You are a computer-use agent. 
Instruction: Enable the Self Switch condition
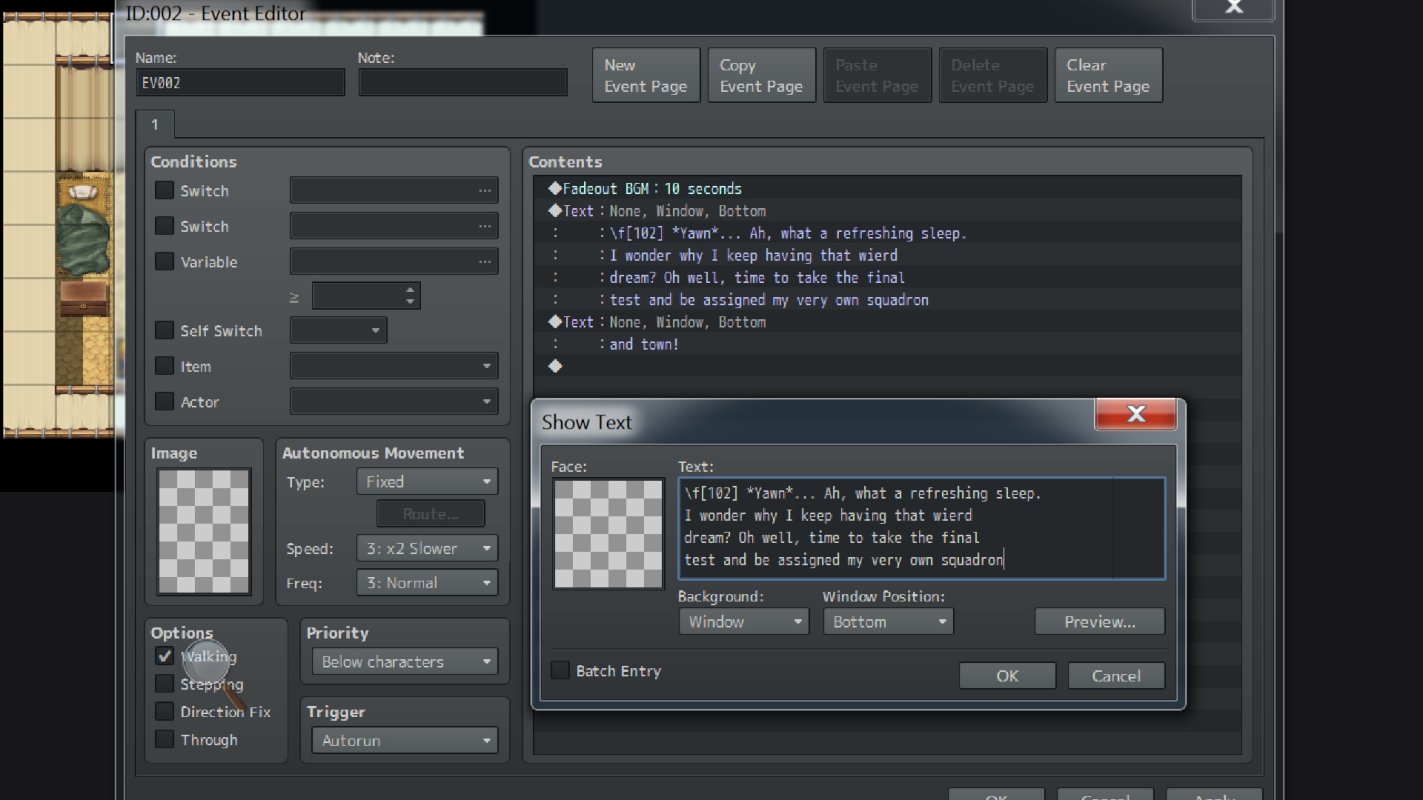165,330
